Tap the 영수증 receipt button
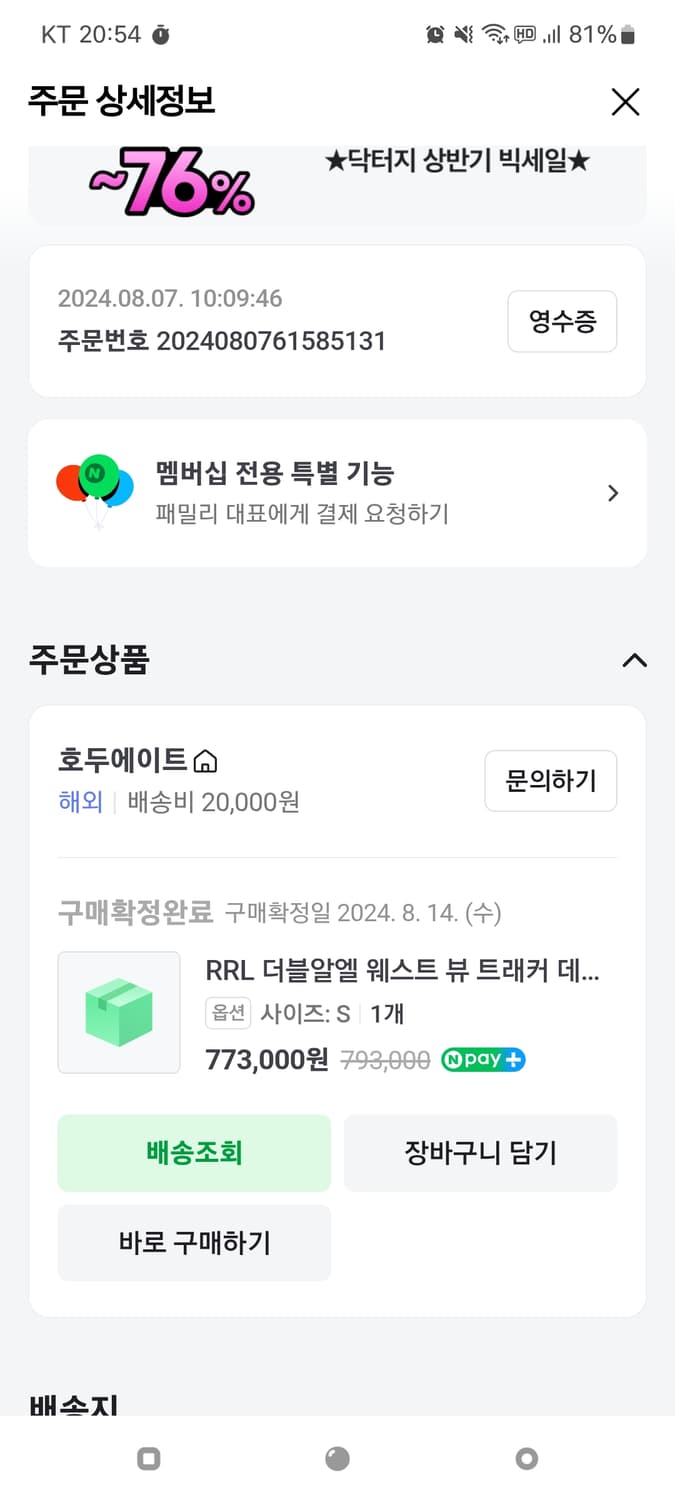675x1500 pixels. 562,321
